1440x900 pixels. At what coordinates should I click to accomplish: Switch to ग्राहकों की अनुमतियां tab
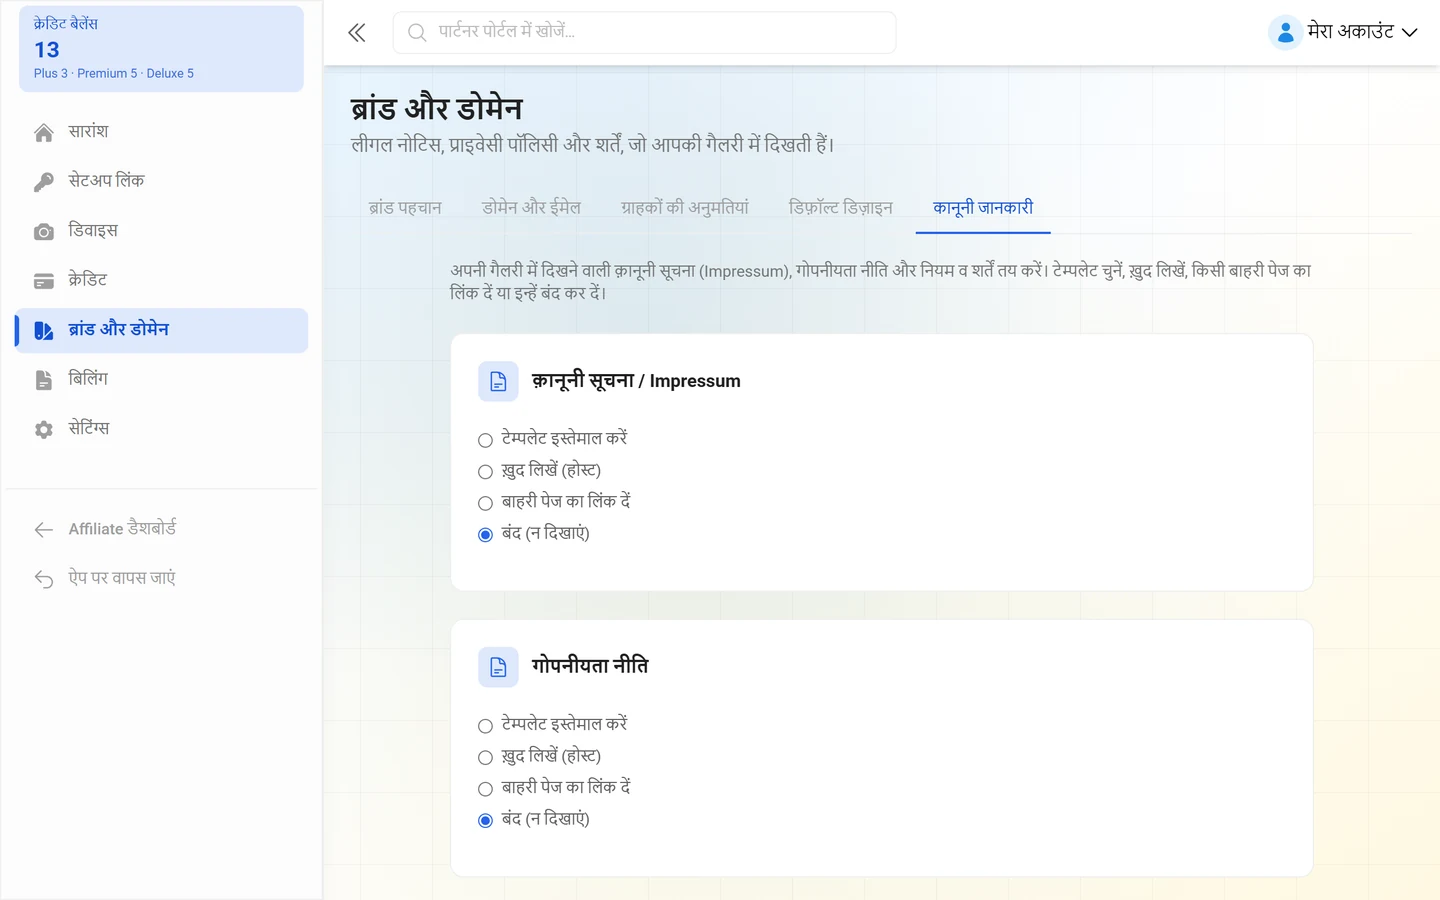(685, 208)
